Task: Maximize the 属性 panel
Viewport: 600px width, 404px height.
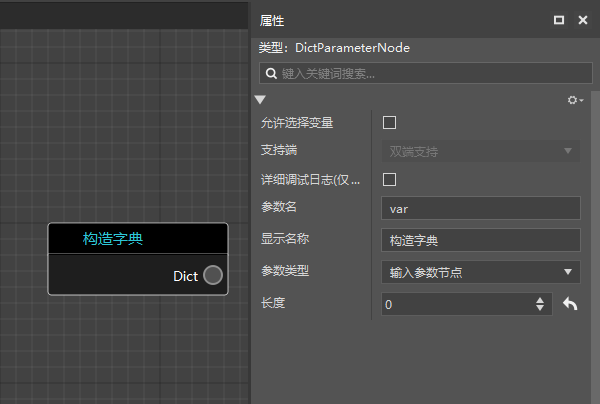Action: tap(559, 20)
